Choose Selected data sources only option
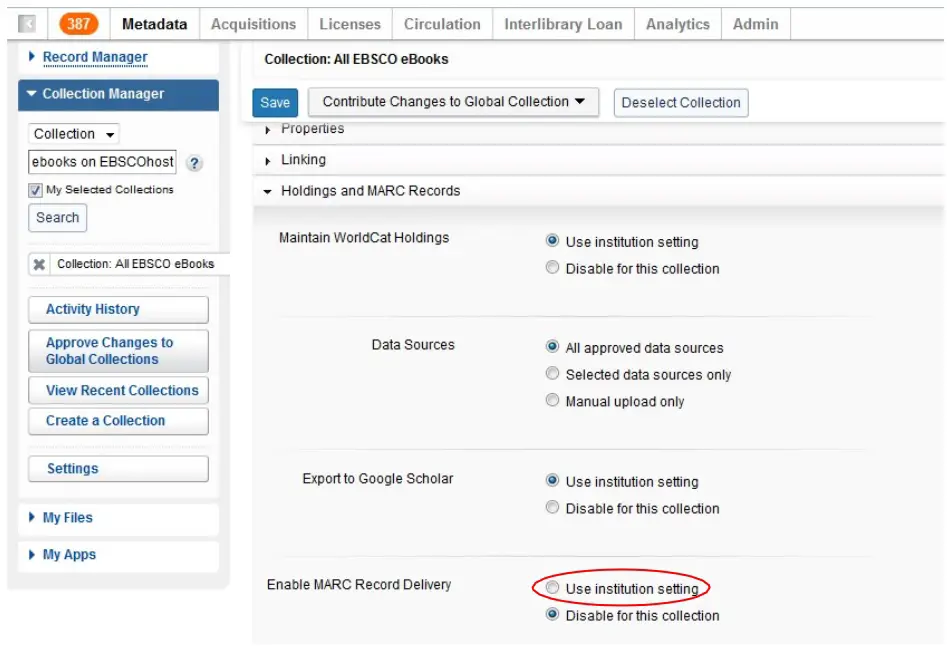This screenshot has width=947, height=650. pyautogui.click(x=553, y=374)
